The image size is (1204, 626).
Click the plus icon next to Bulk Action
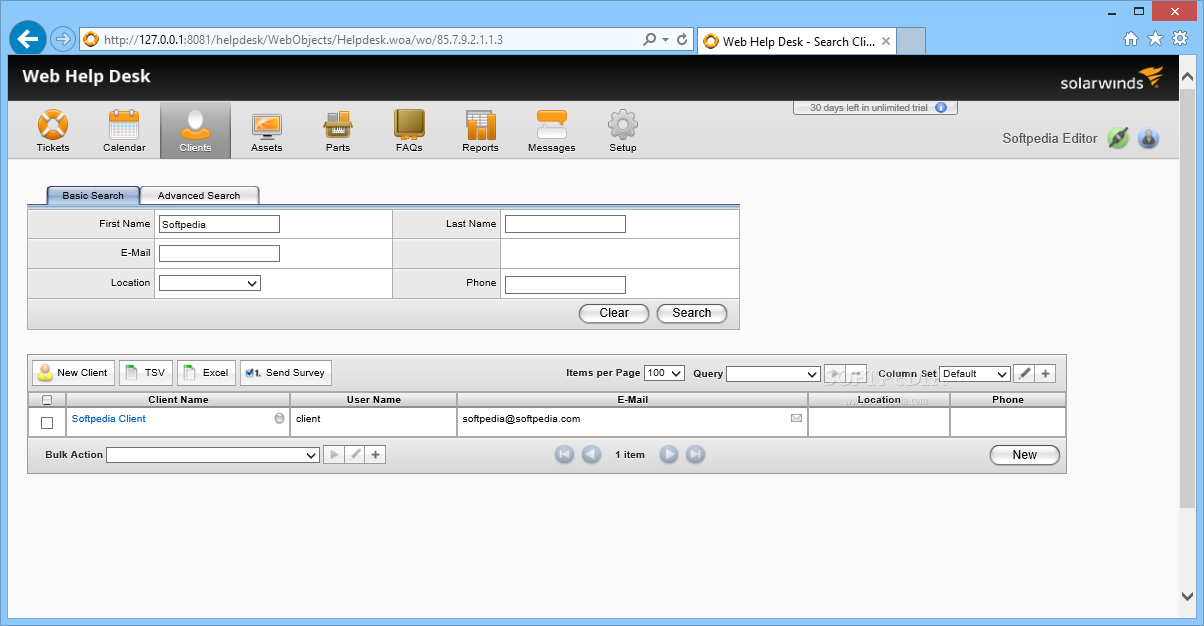pyautogui.click(x=376, y=455)
